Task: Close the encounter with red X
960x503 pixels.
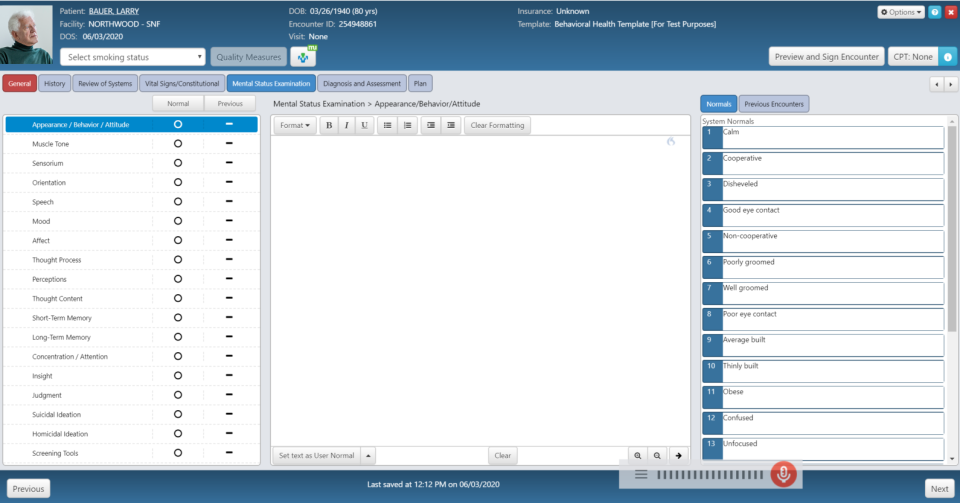Action: [x=950, y=12]
